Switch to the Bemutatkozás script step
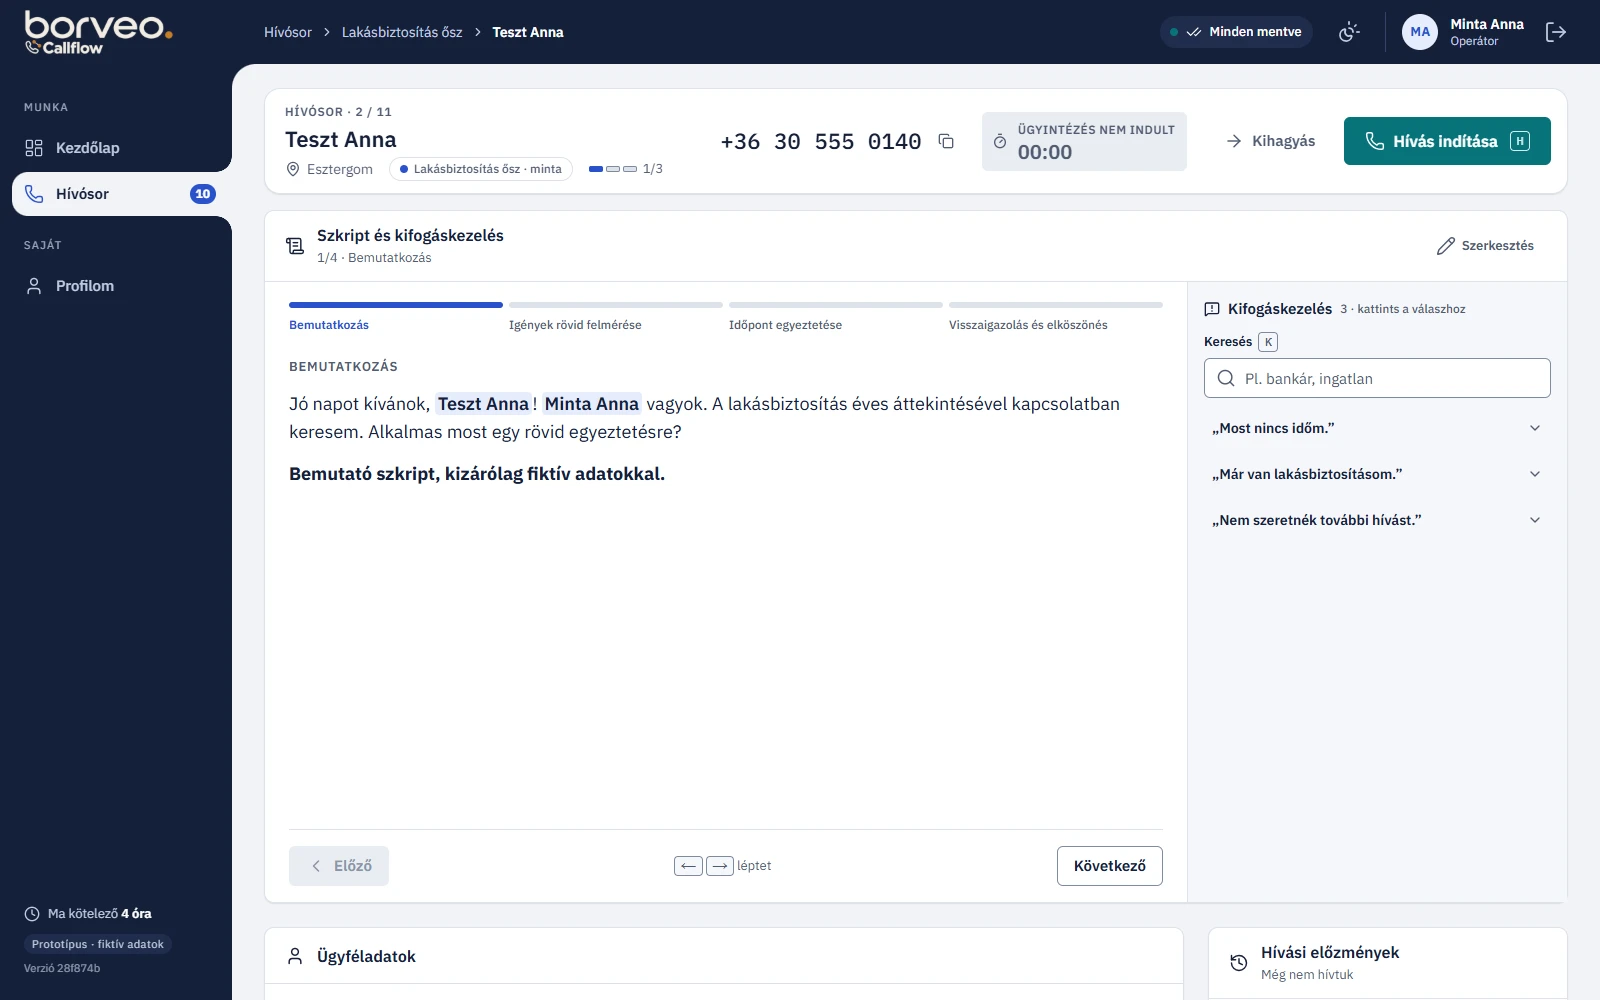Viewport: 1600px width, 1000px height. (396, 317)
